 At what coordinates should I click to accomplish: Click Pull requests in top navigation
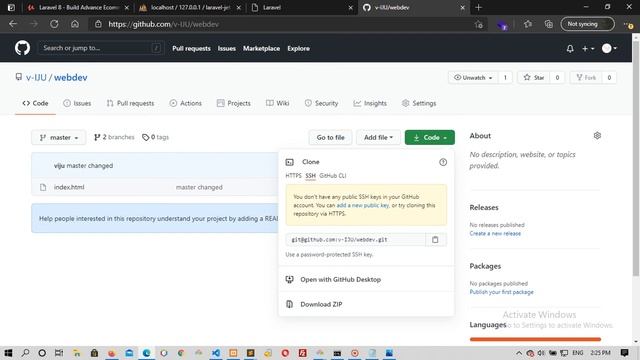191,49
